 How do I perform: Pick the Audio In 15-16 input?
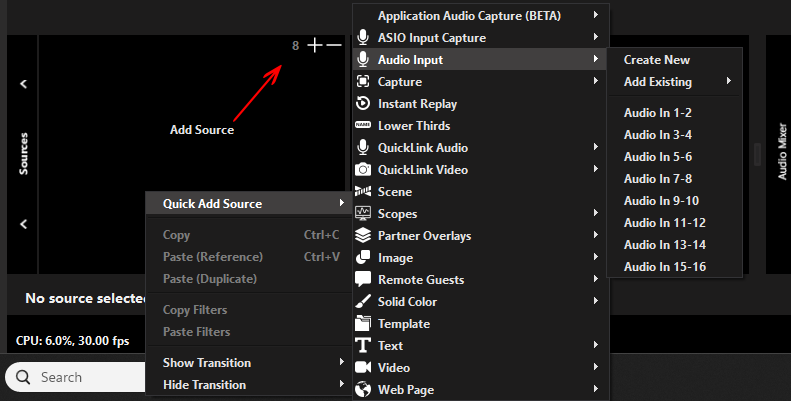(674, 267)
